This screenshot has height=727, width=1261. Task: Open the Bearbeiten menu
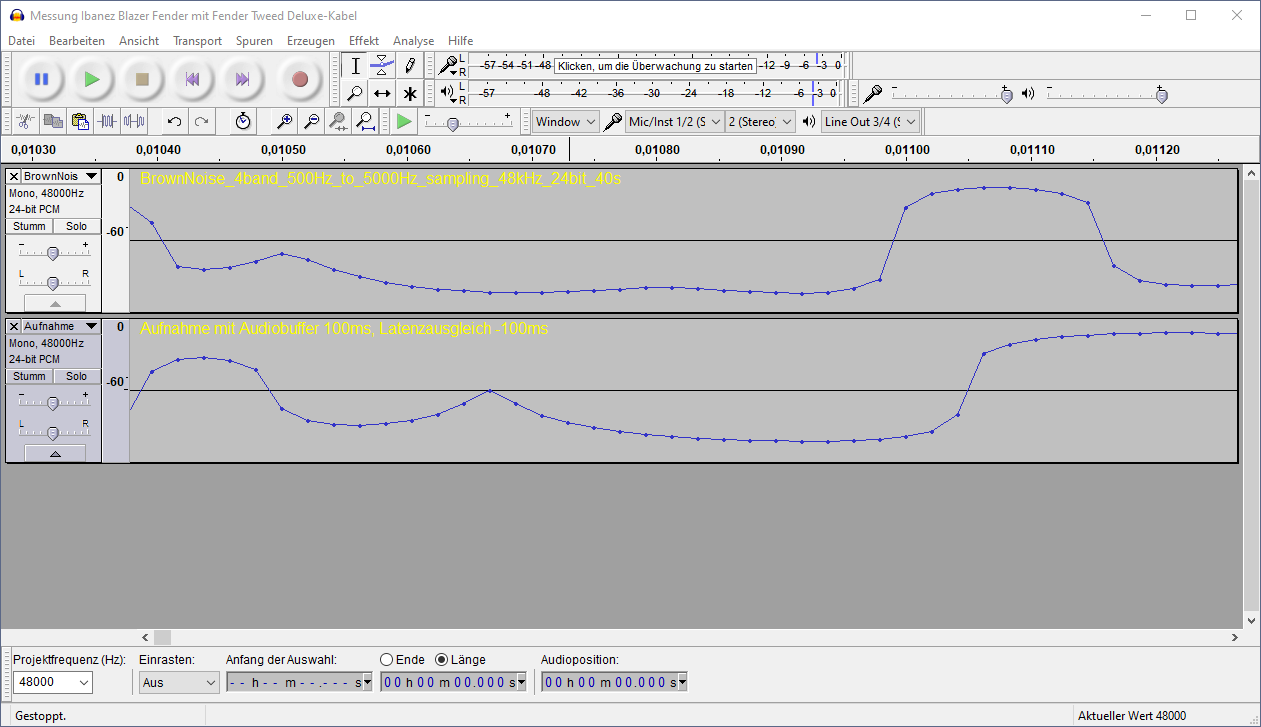[77, 41]
